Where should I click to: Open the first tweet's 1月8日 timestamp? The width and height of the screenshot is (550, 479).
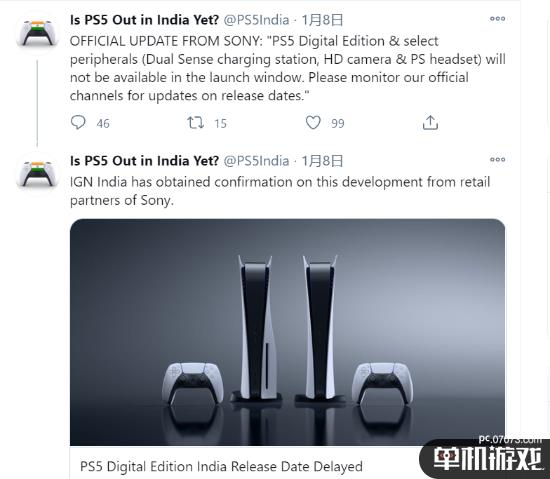tap(322, 20)
